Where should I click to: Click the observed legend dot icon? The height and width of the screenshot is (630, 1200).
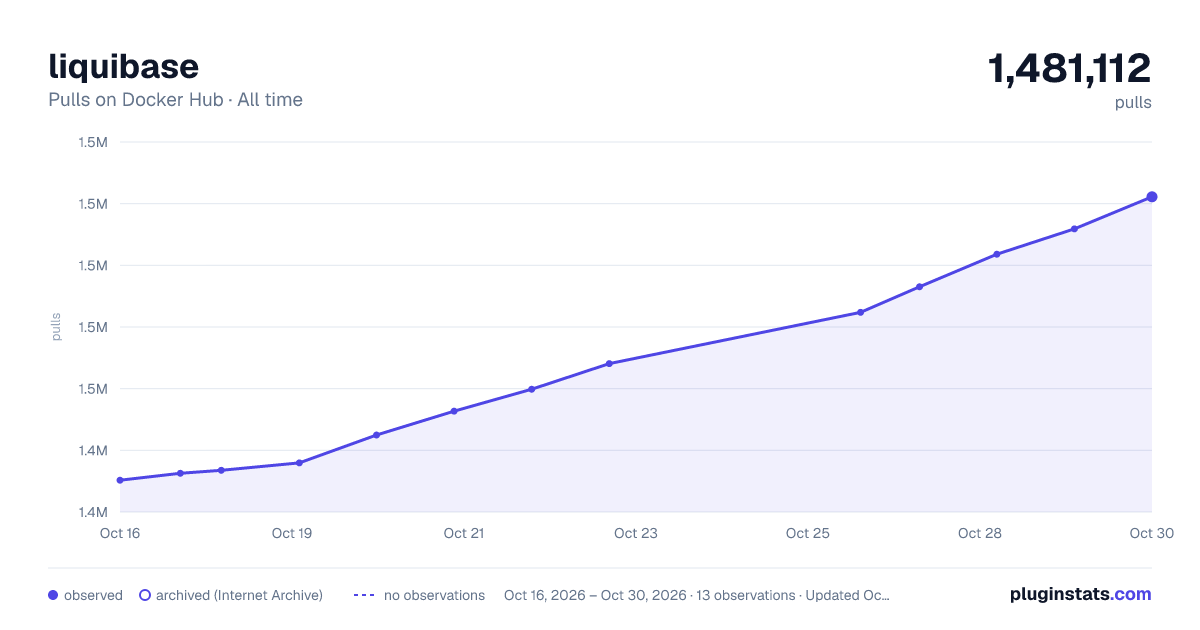coord(53,595)
